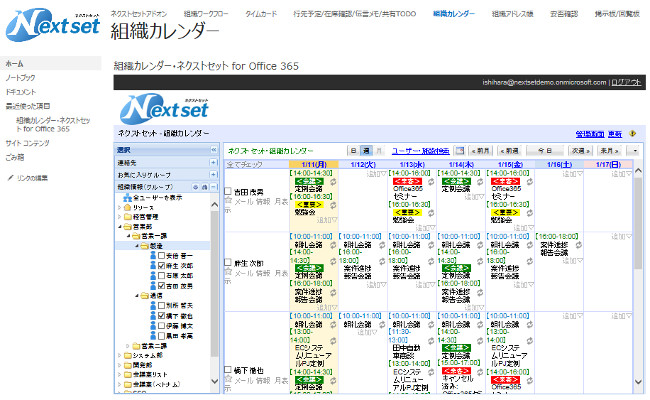Collapse the 組織情報(グループ) section with its minus button
This screenshot has width=650, height=400.
(214, 187)
